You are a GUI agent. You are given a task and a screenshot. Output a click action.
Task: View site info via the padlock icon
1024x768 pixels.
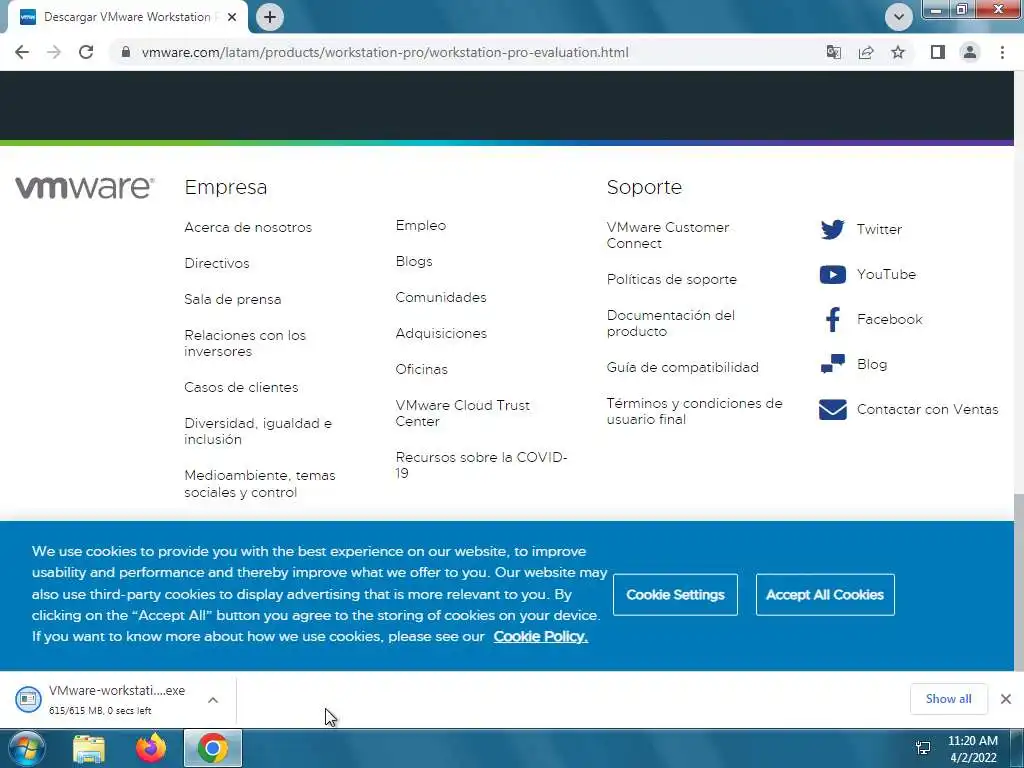(125, 52)
